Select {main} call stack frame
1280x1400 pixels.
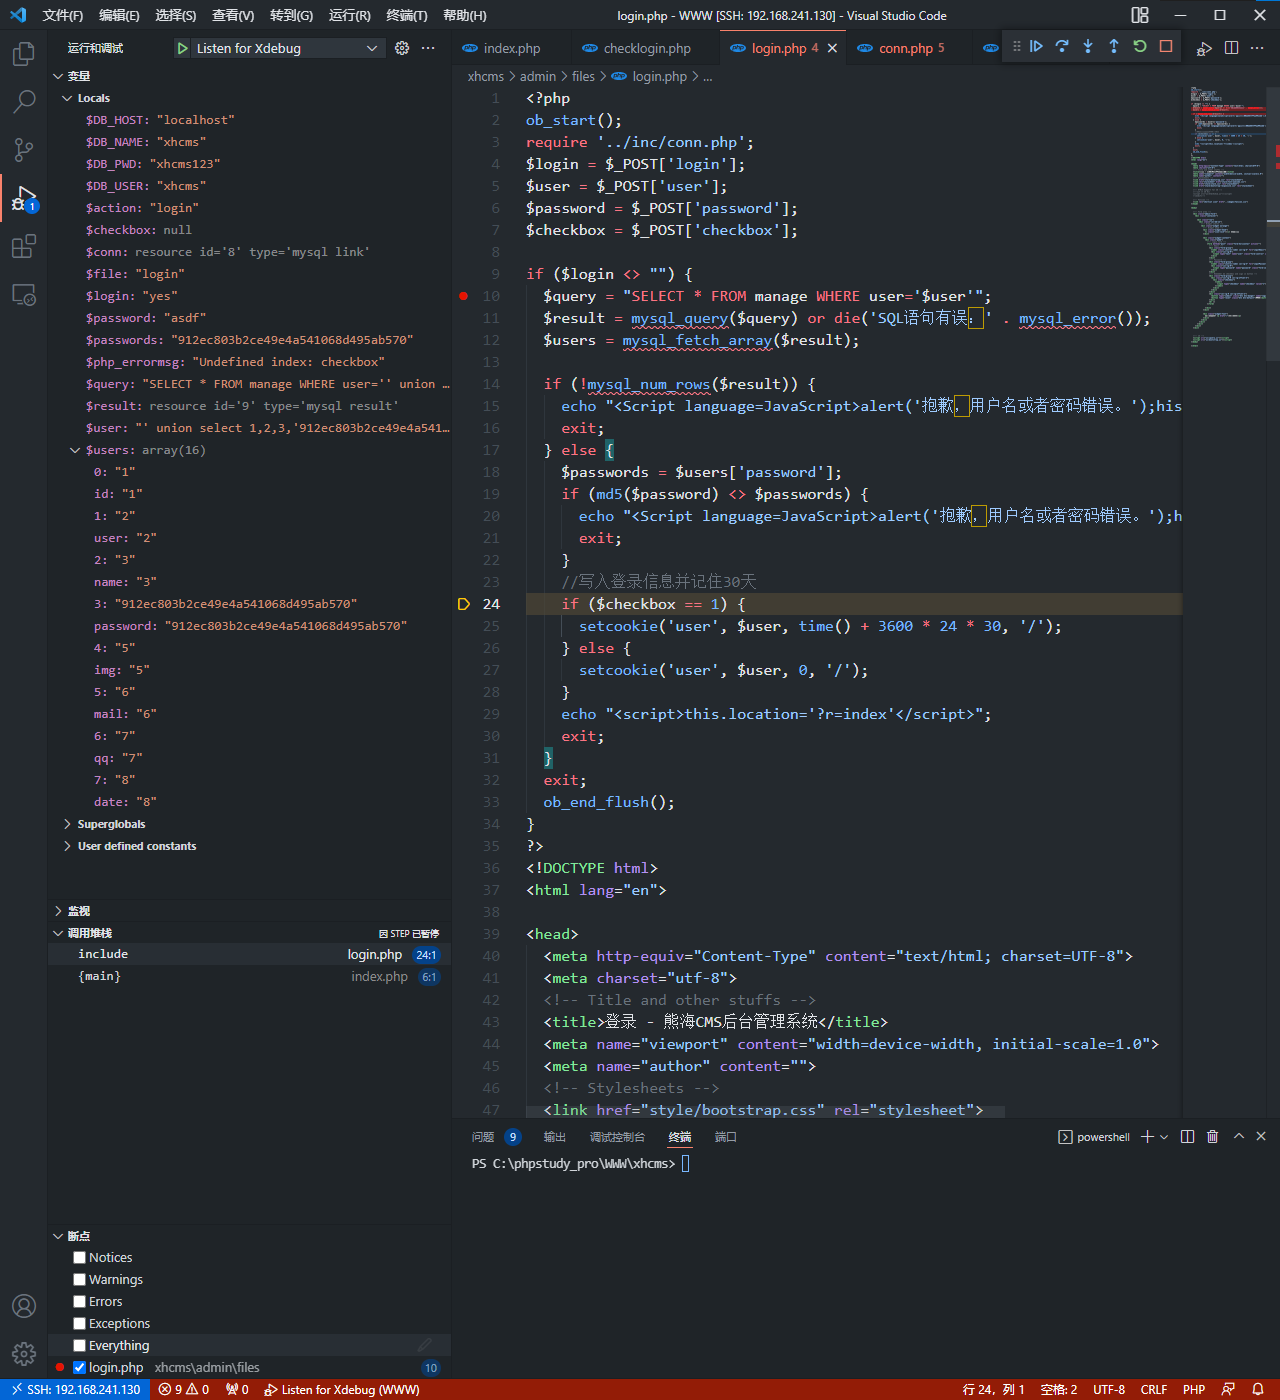(249, 977)
